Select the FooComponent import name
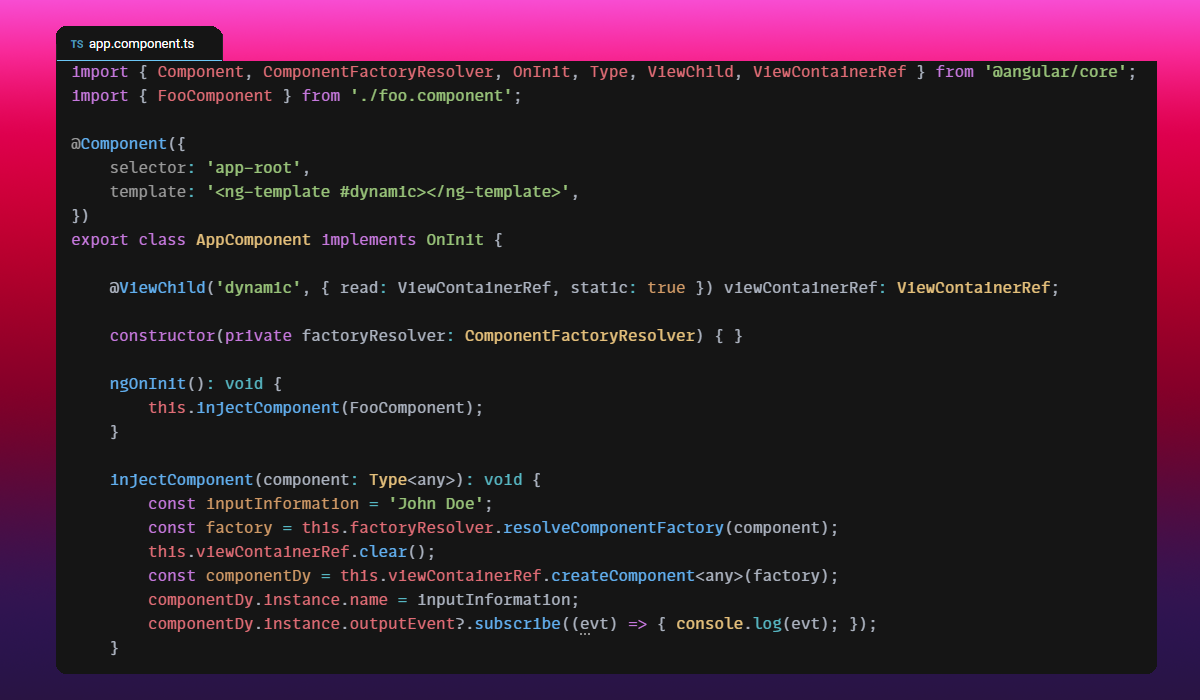1200x700 pixels. point(215,95)
